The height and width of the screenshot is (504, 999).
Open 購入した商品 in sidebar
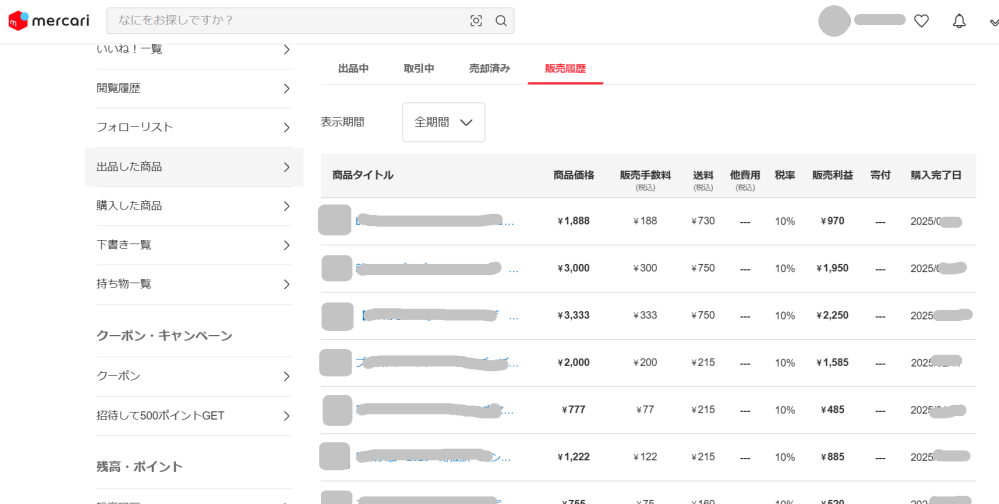(194, 206)
